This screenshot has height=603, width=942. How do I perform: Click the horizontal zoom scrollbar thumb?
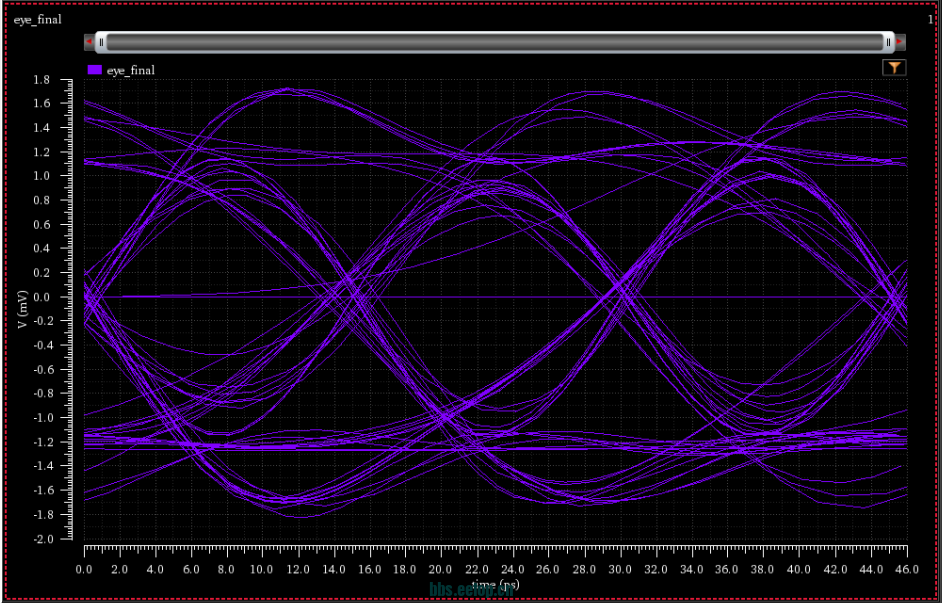pos(495,42)
